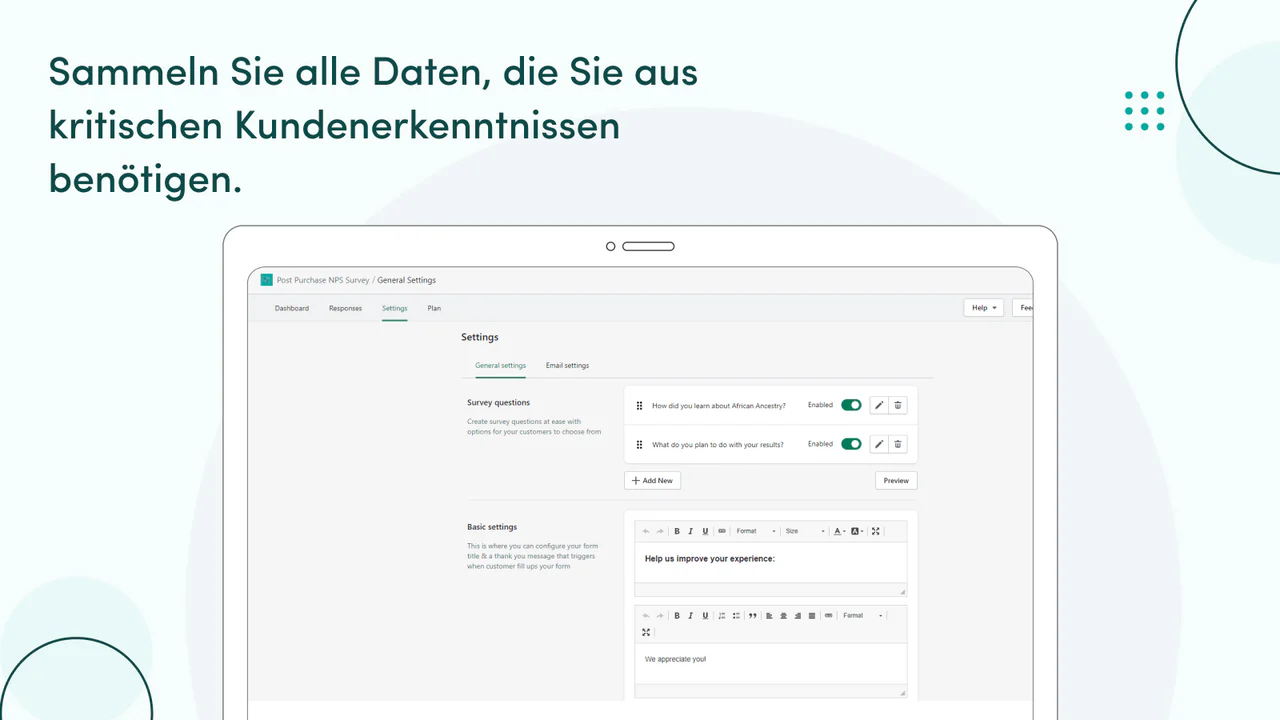Viewport: 1280px width, 720px height.
Task: Open the text color dropdown in the title editor
Action: coord(840,531)
